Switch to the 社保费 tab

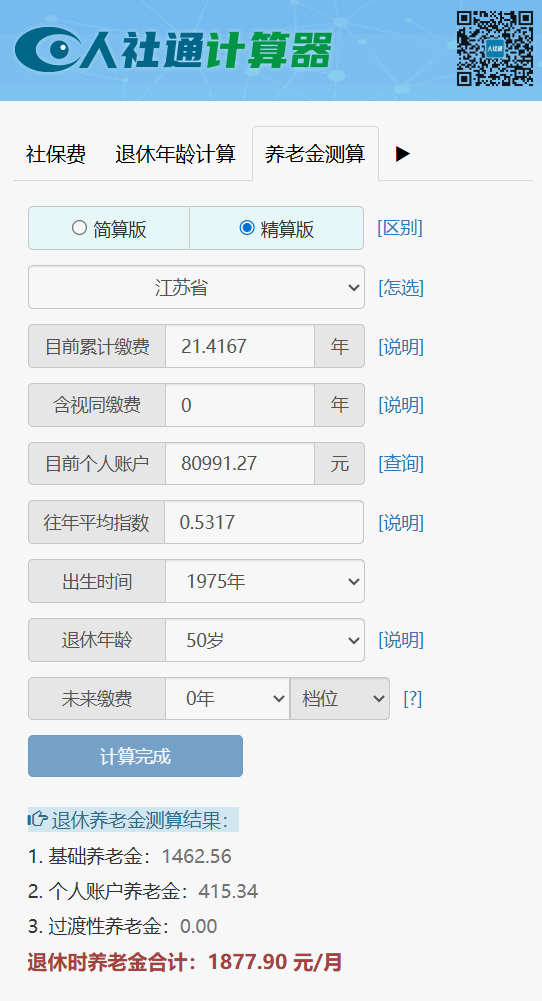(x=56, y=154)
